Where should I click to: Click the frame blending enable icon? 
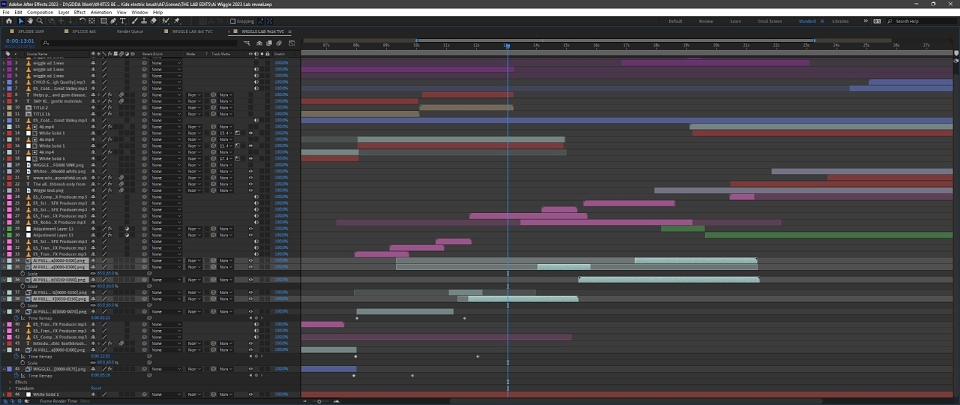pyautogui.click(x=269, y=43)
